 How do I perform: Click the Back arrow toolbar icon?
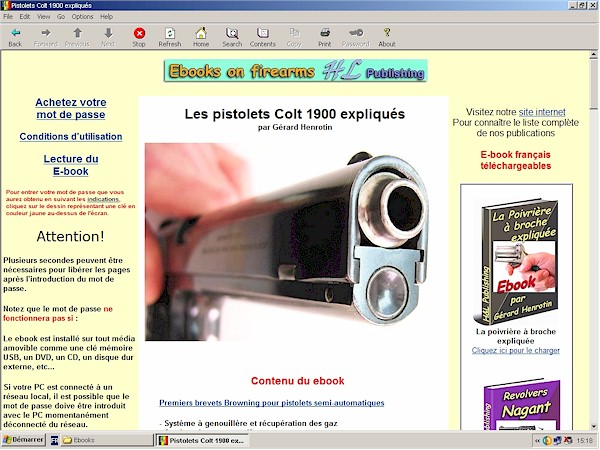(15, 33)
